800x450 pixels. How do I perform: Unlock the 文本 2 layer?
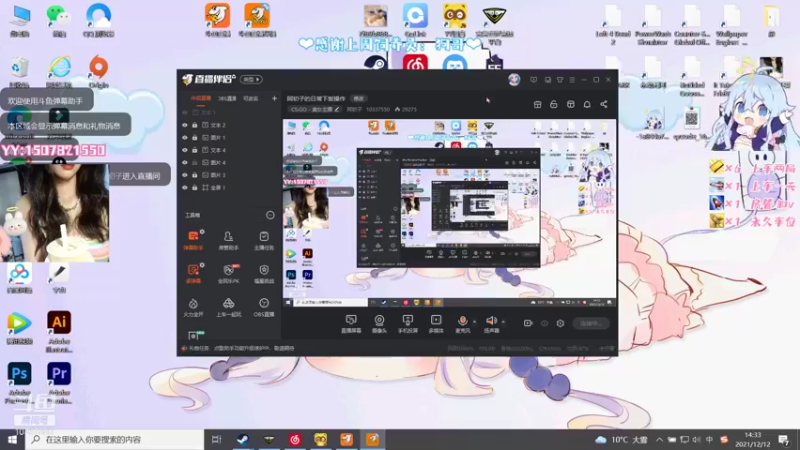click(194, 125)
